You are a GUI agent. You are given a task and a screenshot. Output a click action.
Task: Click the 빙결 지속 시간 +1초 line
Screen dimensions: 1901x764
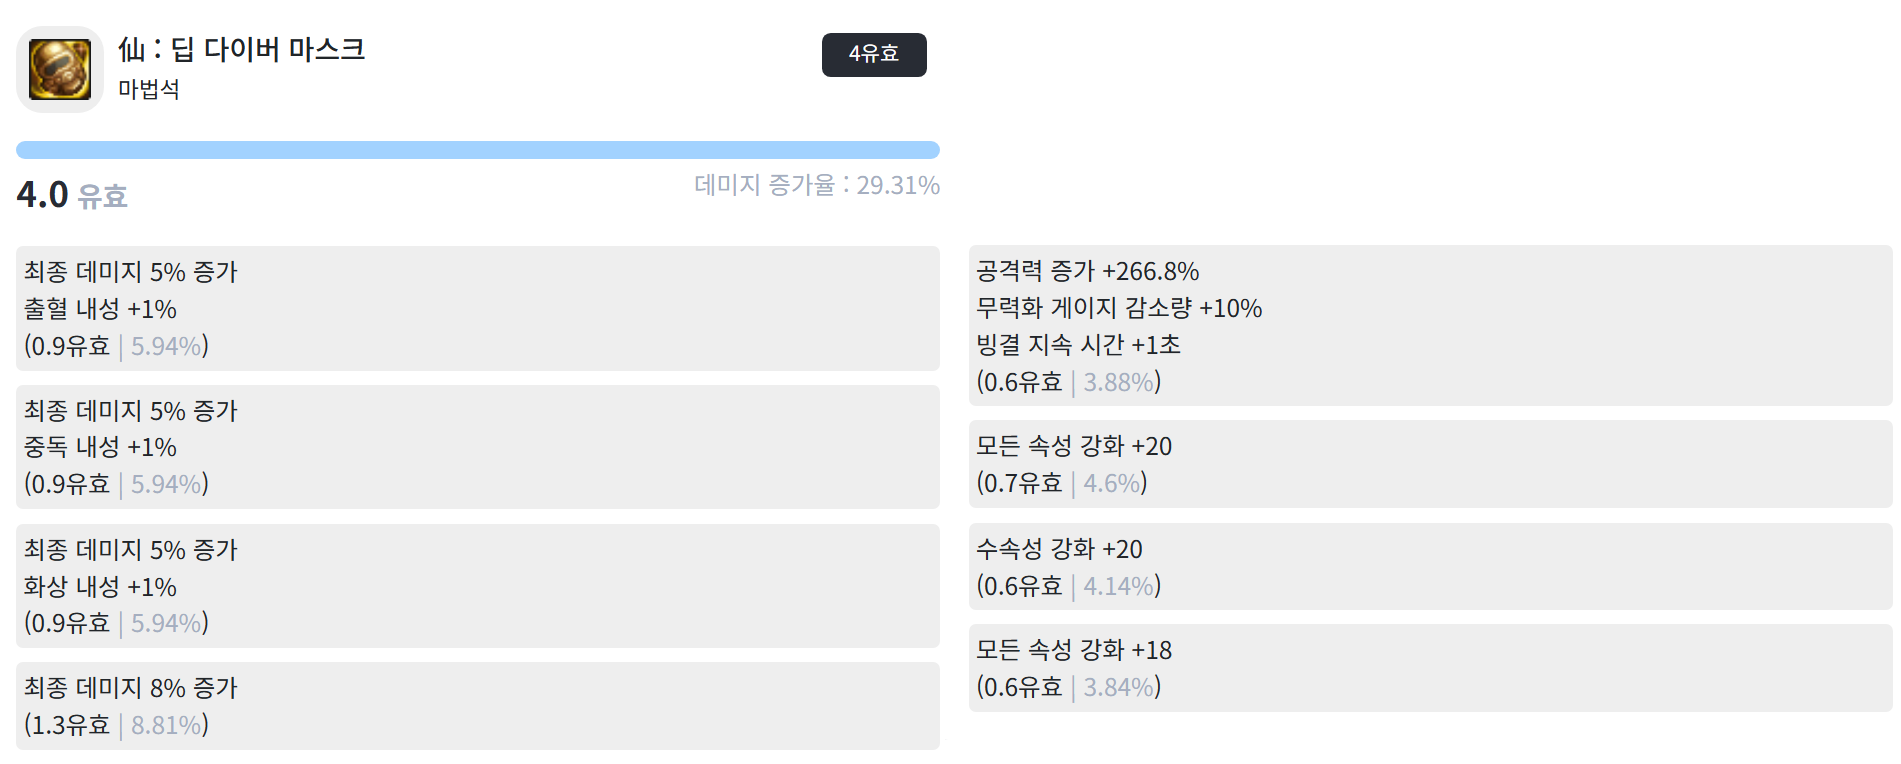[1078, 345]
